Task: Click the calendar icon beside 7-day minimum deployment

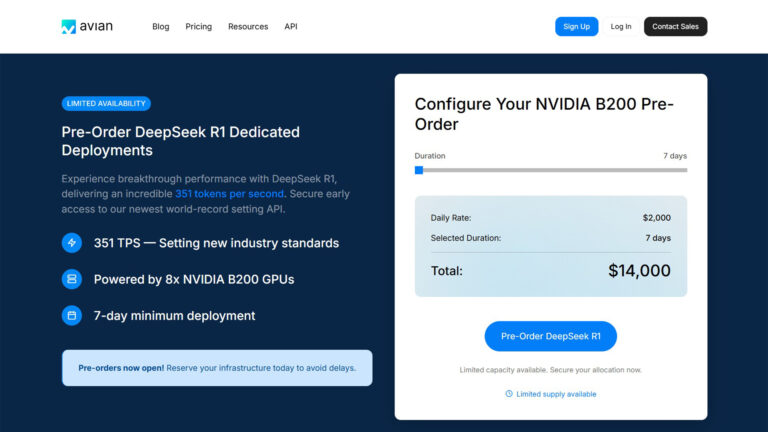Action: tap(72, 316)
